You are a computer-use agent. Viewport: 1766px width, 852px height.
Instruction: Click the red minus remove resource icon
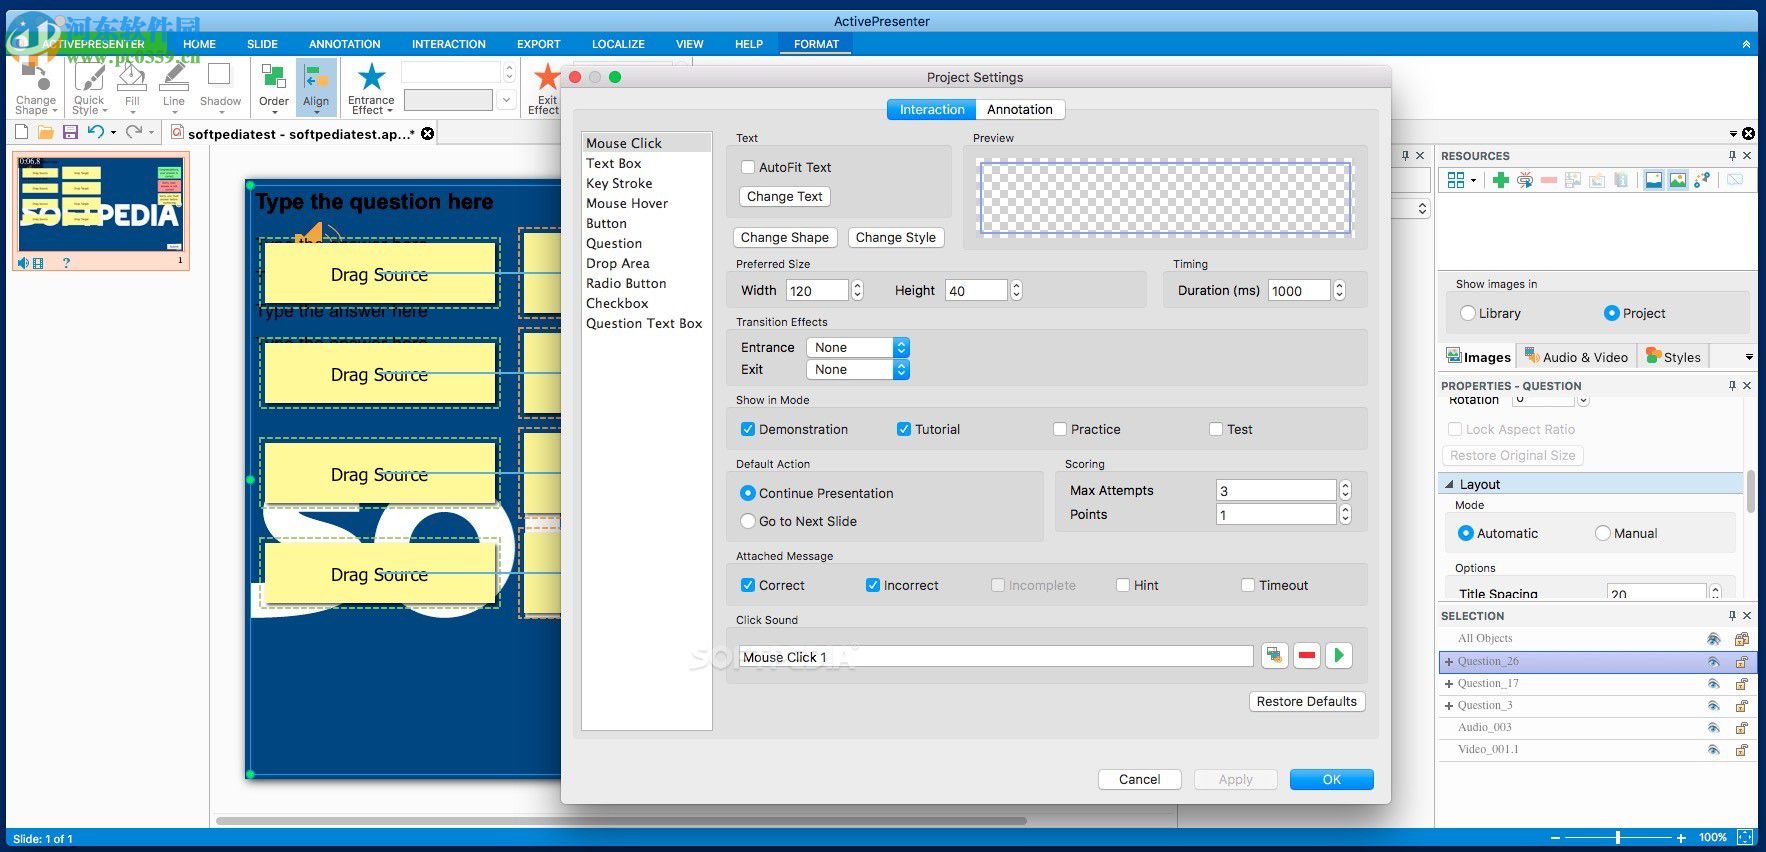(1549, 180)
